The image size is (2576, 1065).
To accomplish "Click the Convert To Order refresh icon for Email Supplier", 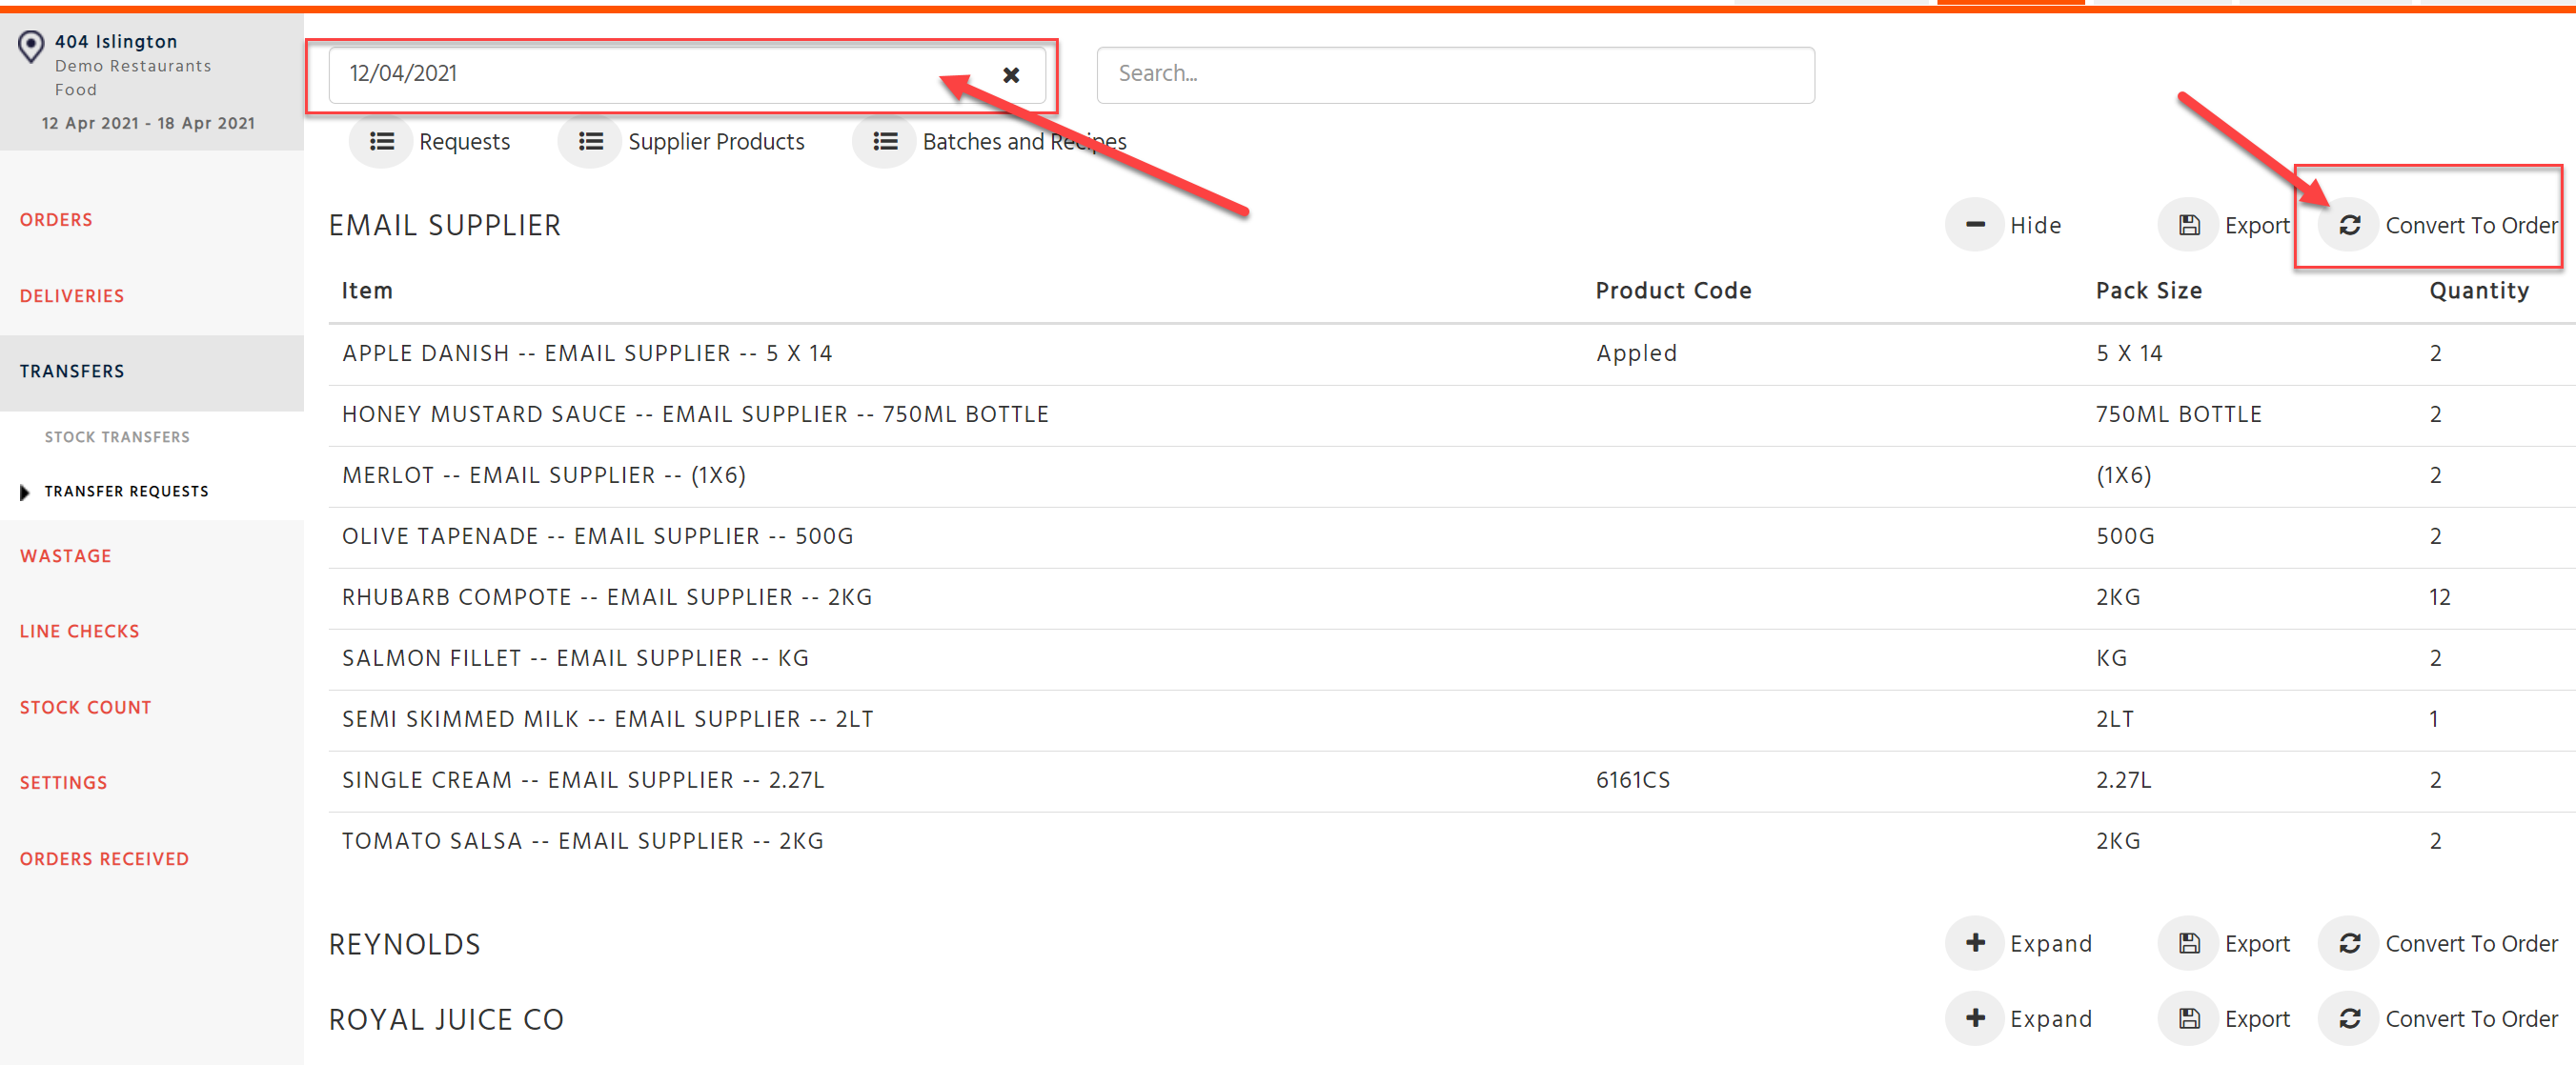I will (x=2349, y=225).
